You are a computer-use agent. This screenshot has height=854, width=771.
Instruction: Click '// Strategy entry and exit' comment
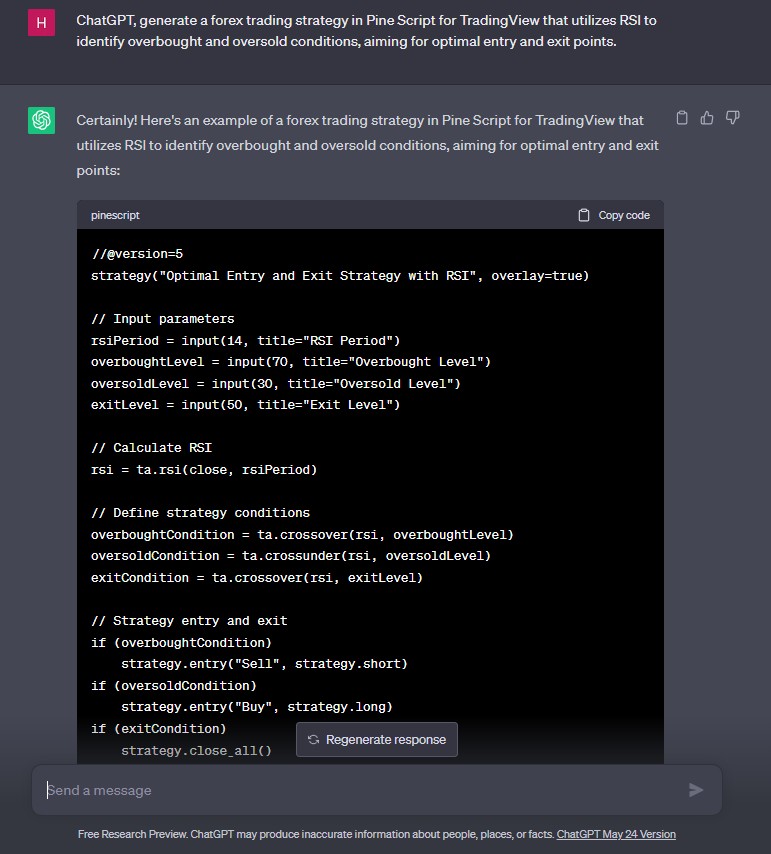coord(189,620)
